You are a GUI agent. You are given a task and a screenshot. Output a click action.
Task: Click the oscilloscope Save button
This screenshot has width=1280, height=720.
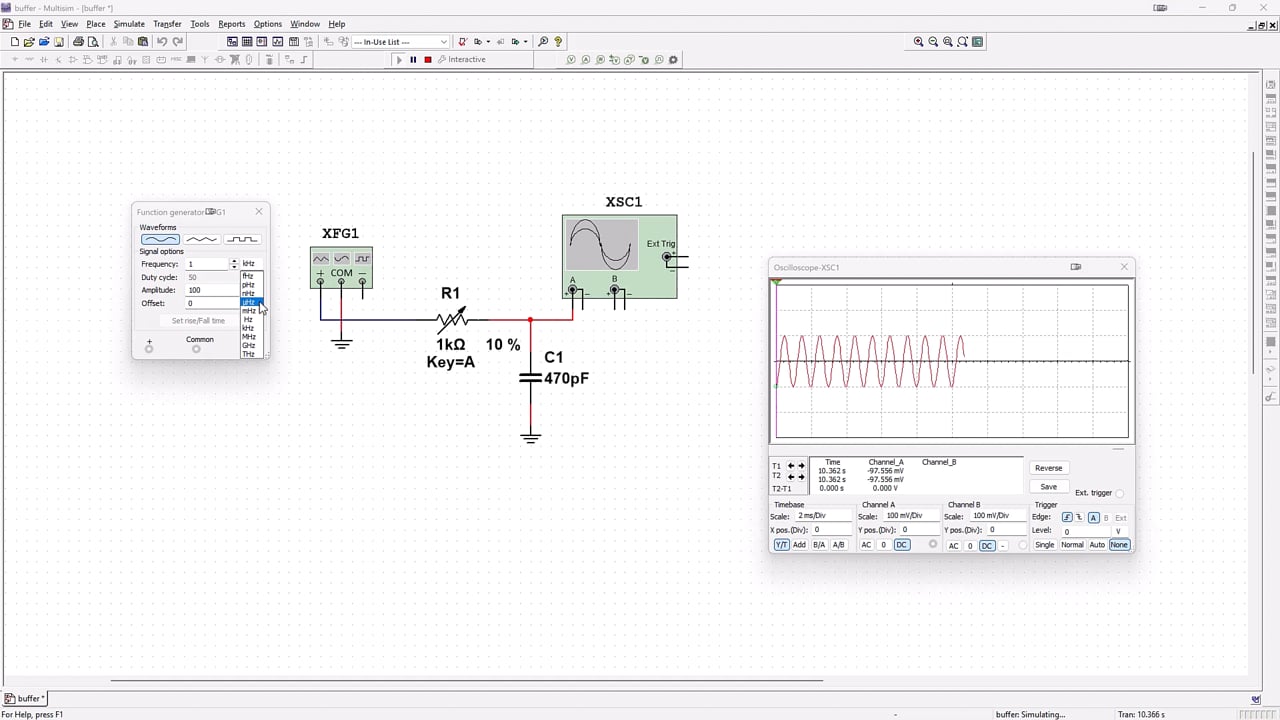coord(1048,487)
